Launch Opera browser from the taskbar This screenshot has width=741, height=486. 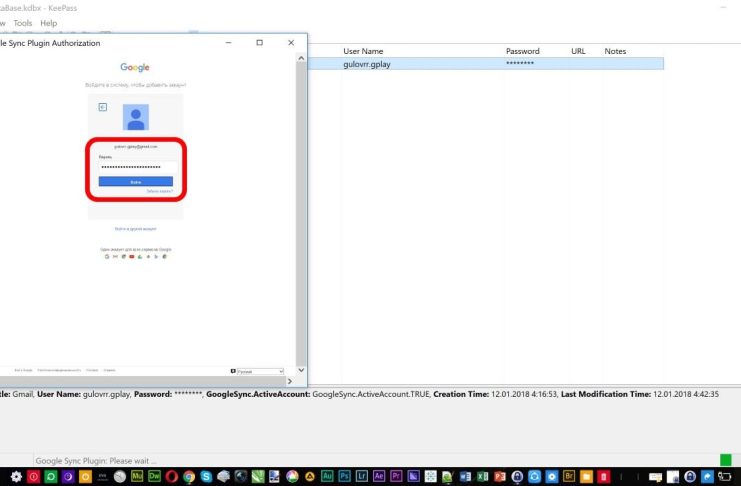click(172, 477)
